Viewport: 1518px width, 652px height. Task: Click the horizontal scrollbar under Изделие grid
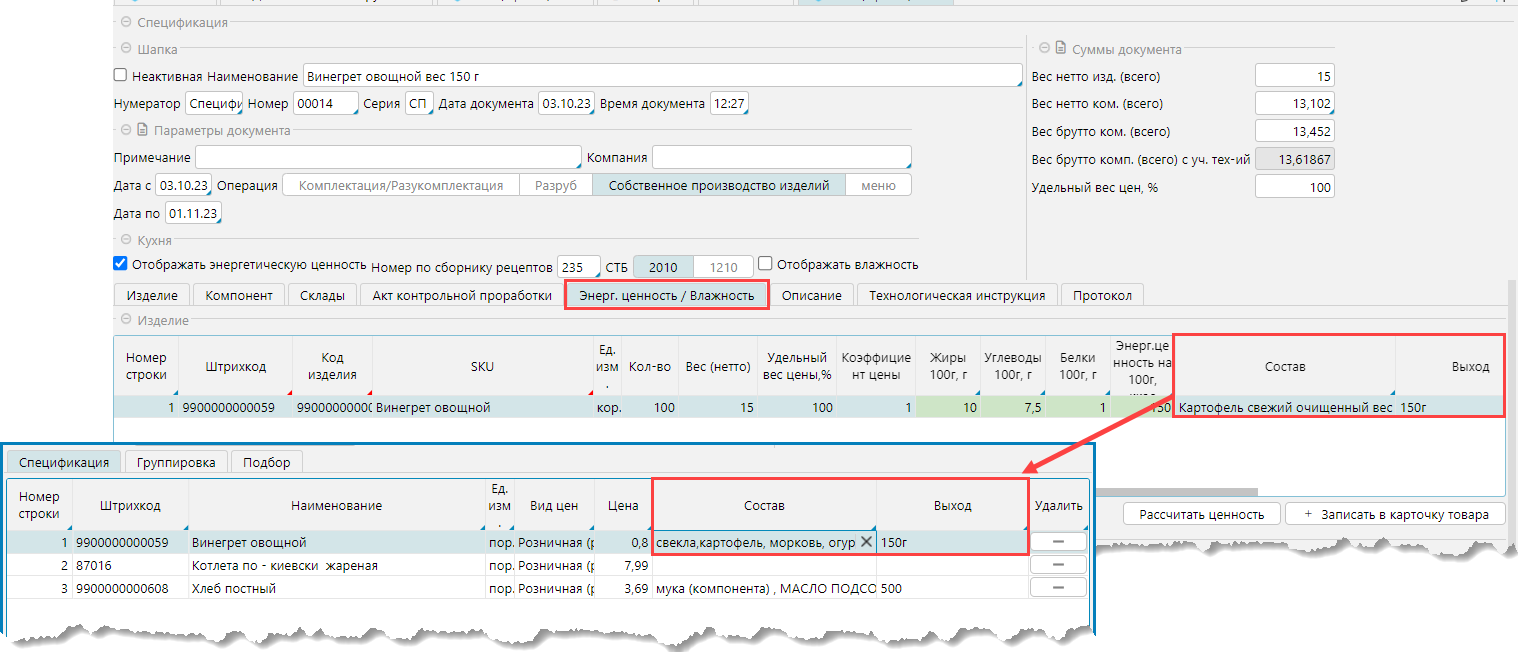click(x=1180, y=492)
